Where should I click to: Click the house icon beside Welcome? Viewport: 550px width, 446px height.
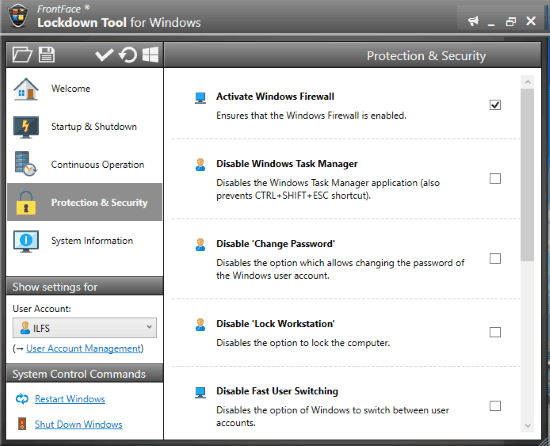pyautogui.click(x=26, y=89)
